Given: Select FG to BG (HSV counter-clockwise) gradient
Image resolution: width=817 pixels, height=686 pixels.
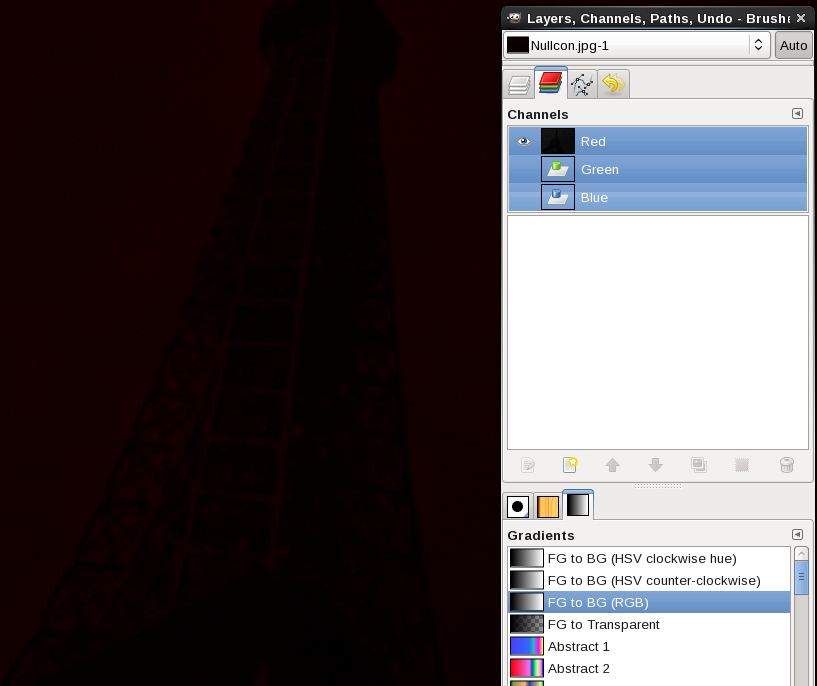Looking at the screenshot, I should [649, 580].
